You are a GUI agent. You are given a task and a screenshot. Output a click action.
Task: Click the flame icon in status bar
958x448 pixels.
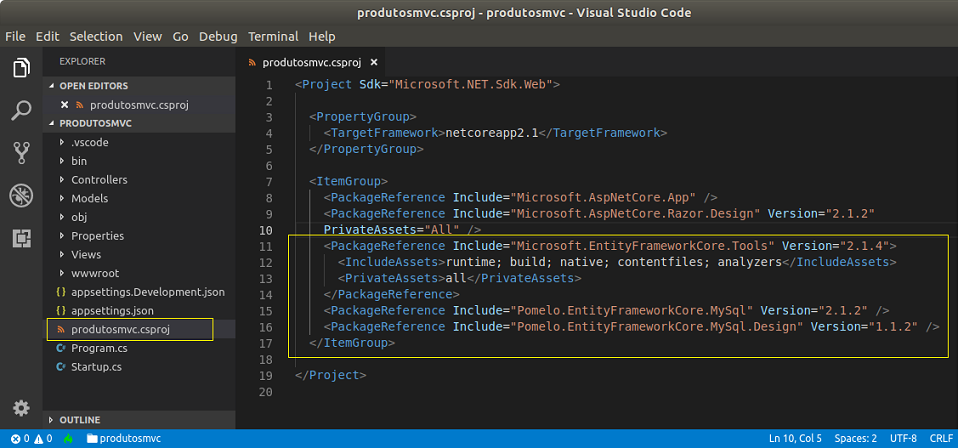click(x=68, y=439)
